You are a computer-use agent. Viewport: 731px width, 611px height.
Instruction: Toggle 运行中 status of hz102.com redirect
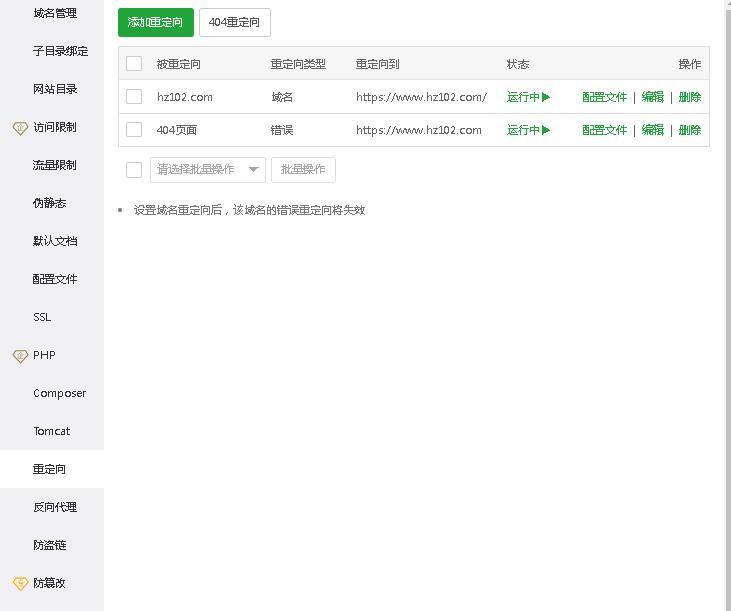(529, 97)
